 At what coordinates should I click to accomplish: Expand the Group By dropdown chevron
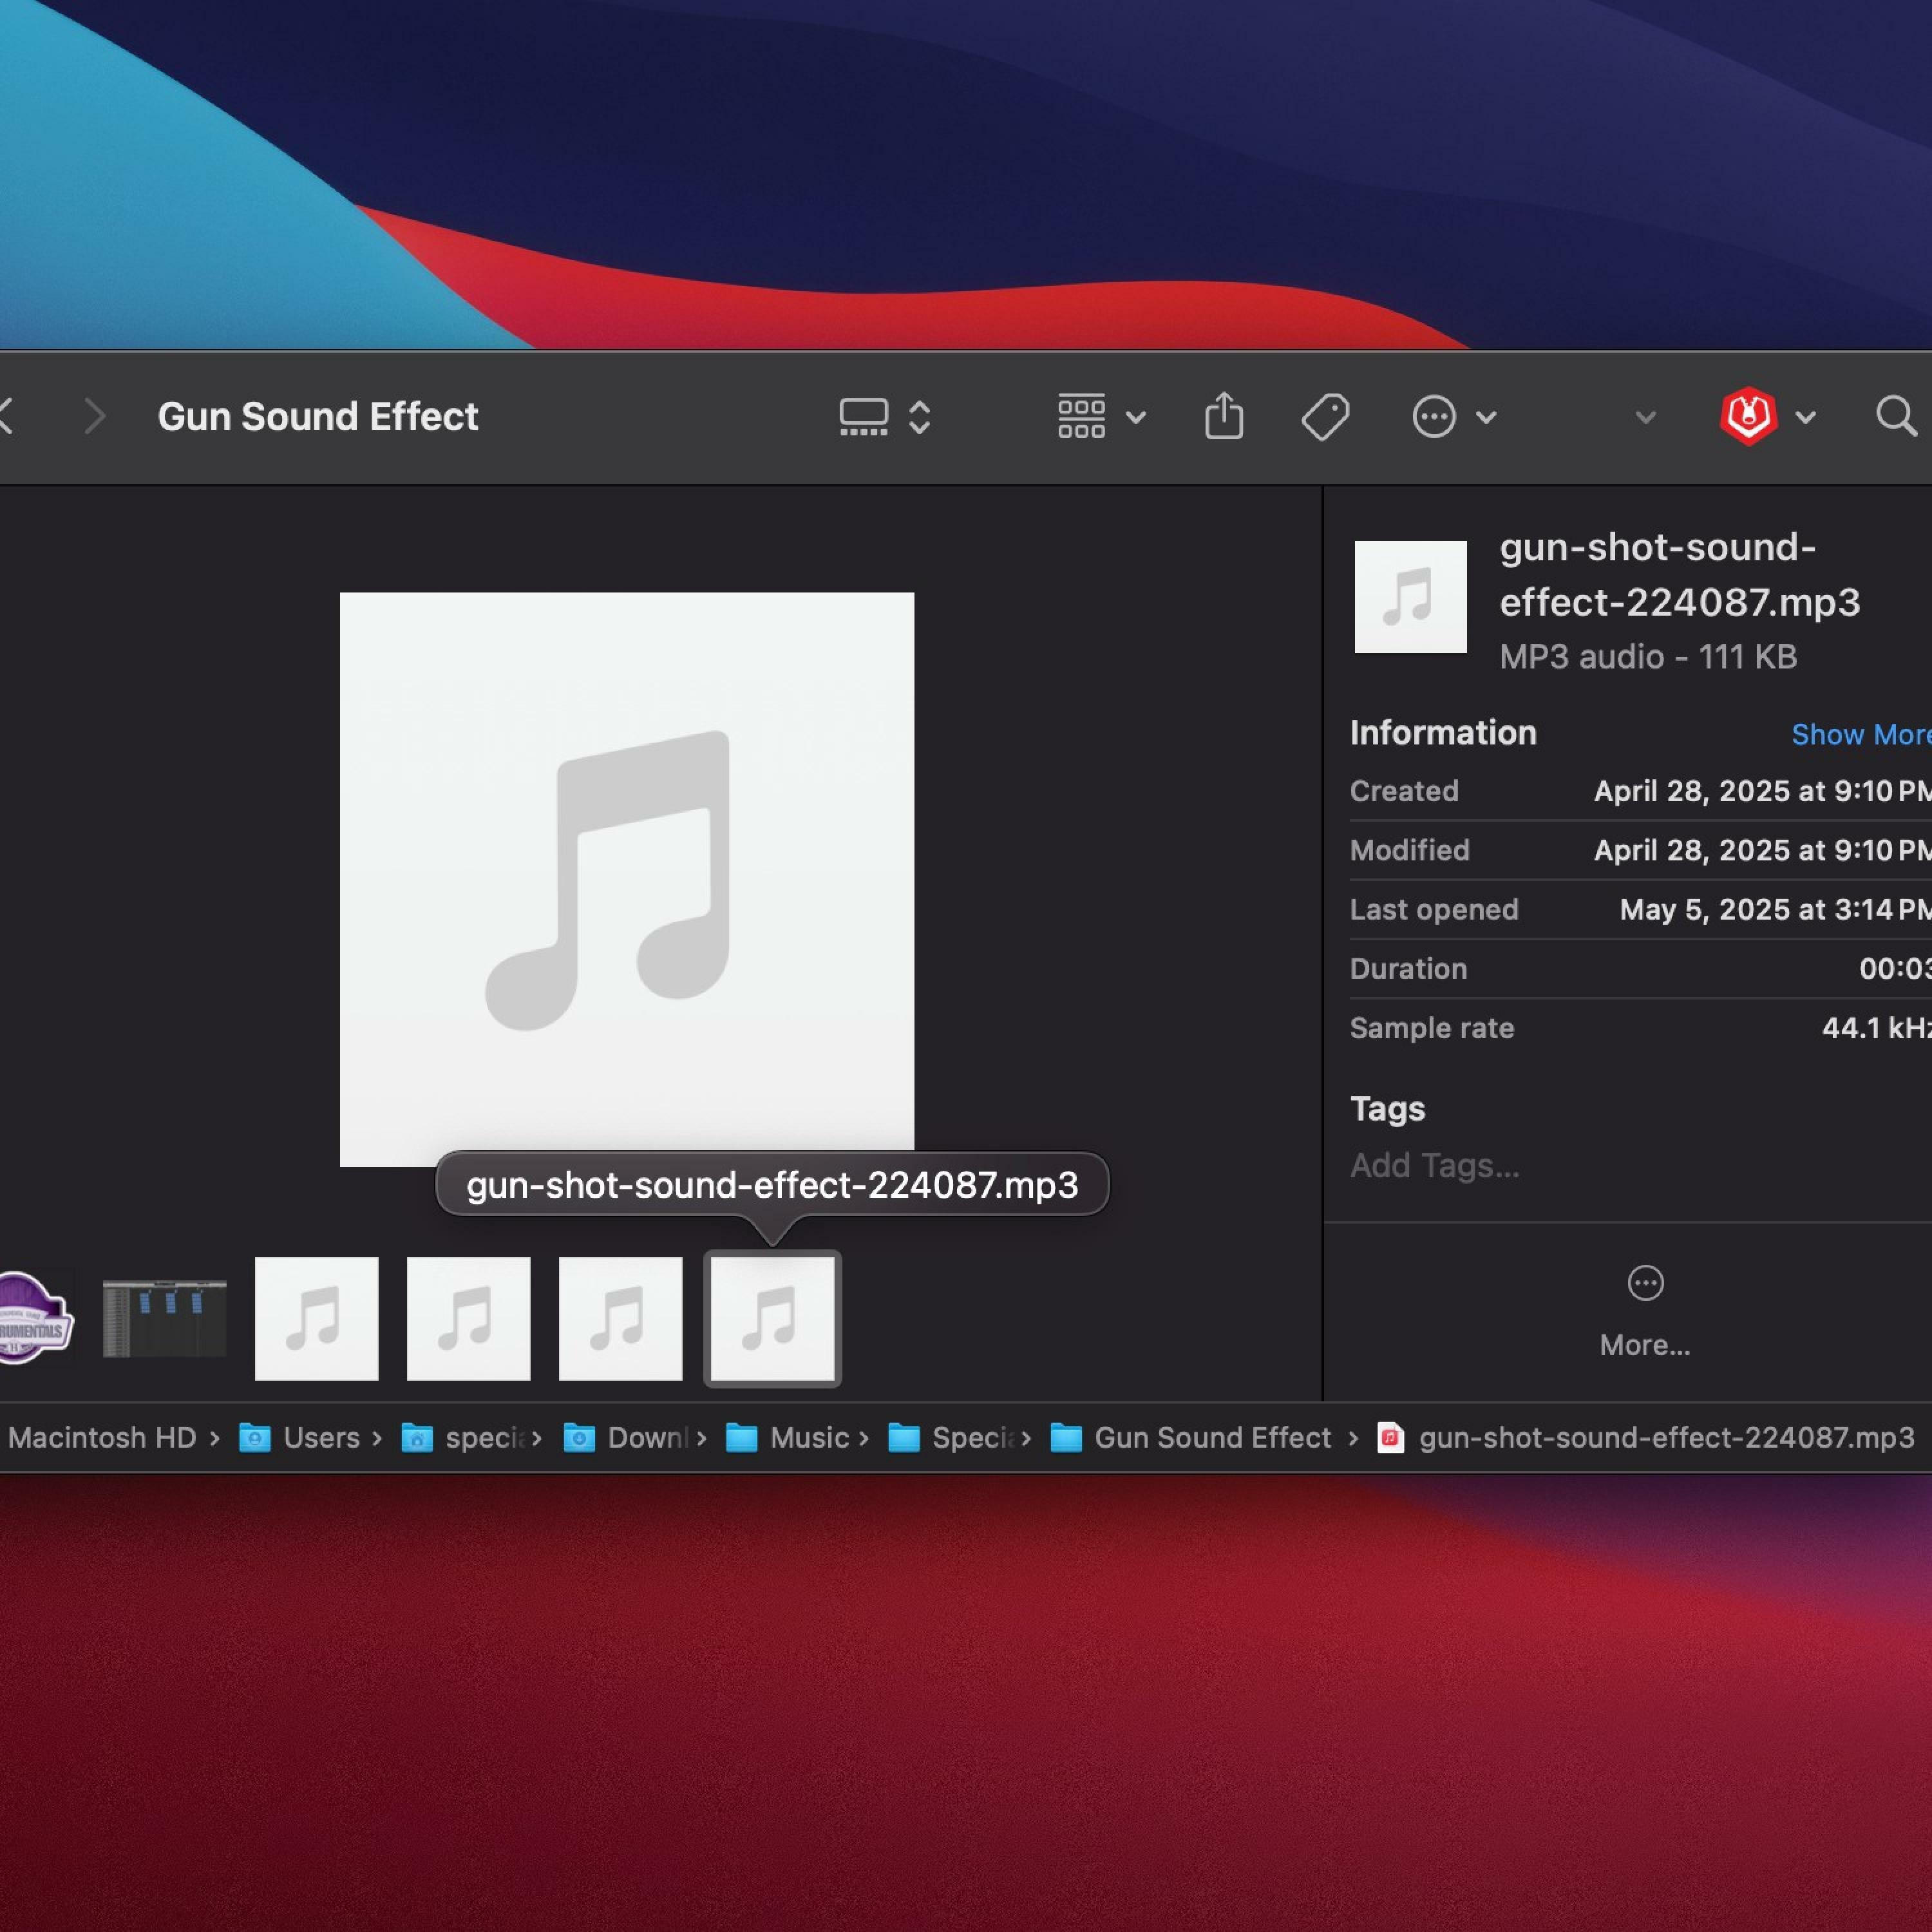[x=1136, y=416]
